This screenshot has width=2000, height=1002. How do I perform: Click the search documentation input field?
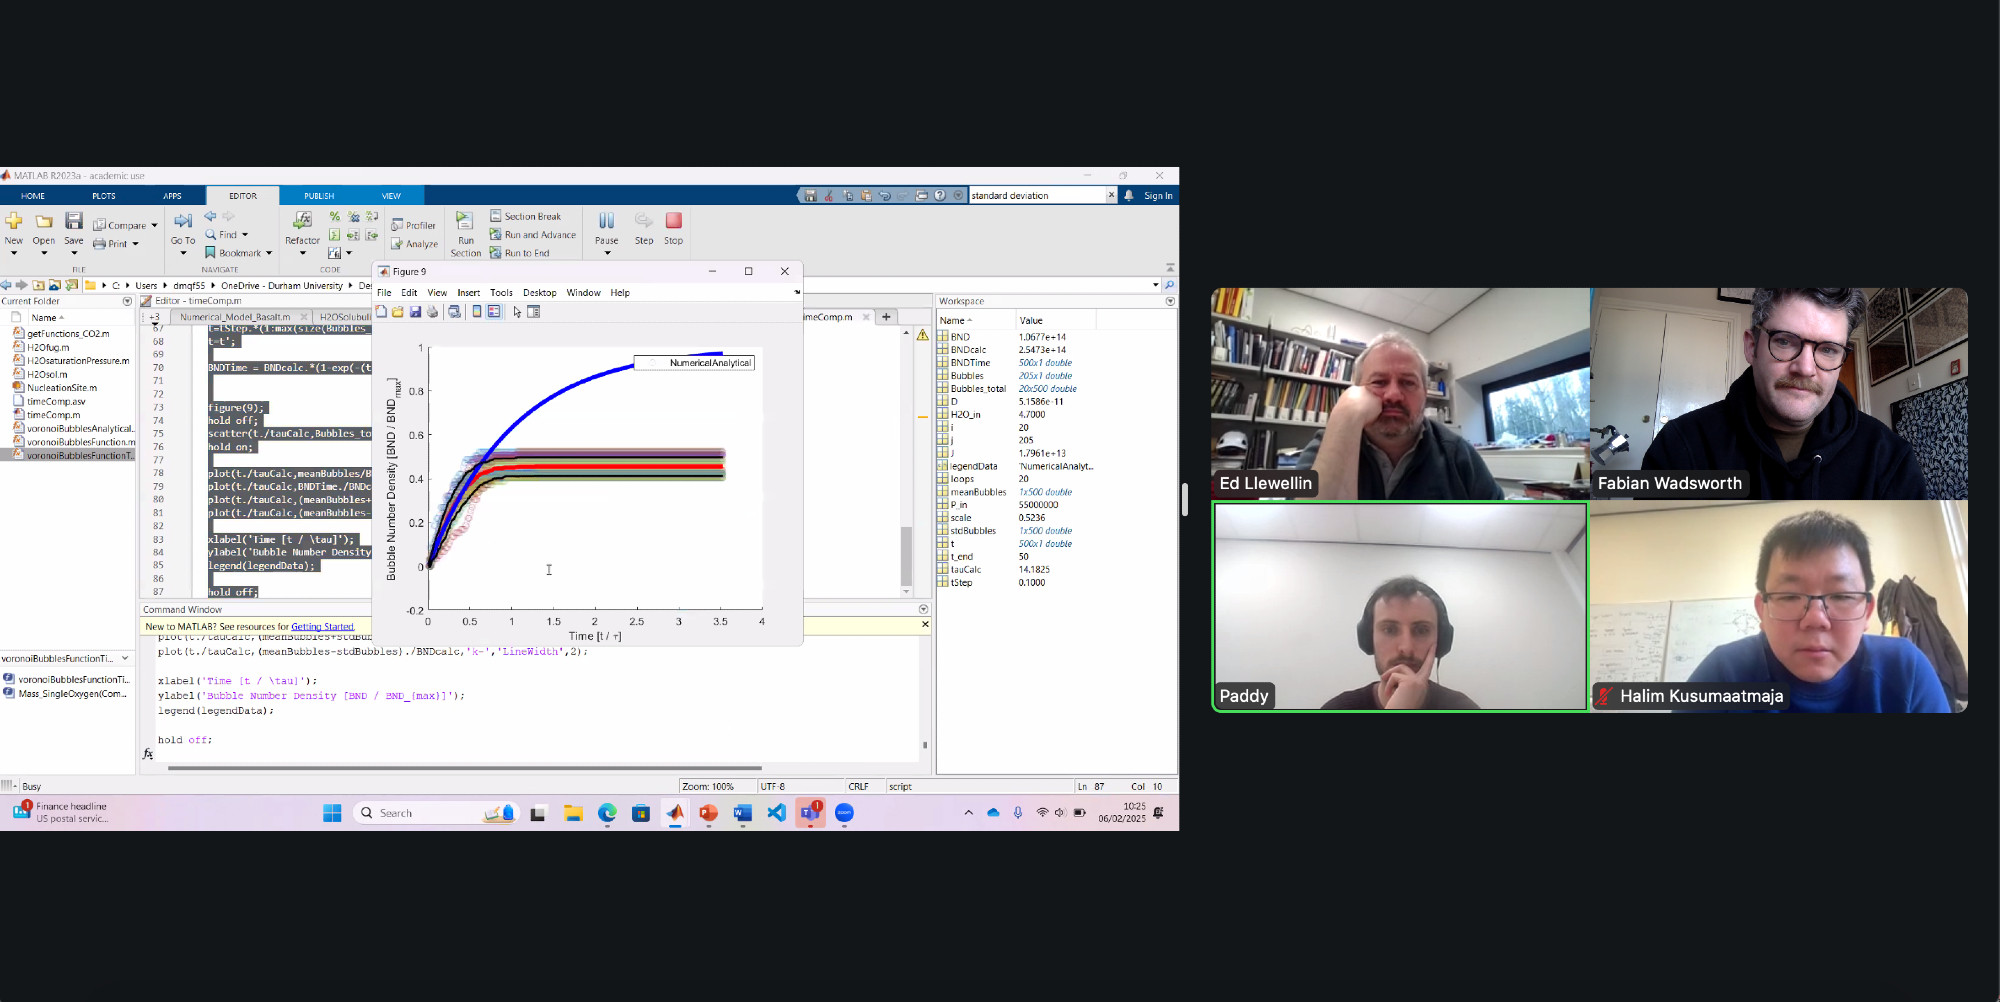1036,196
